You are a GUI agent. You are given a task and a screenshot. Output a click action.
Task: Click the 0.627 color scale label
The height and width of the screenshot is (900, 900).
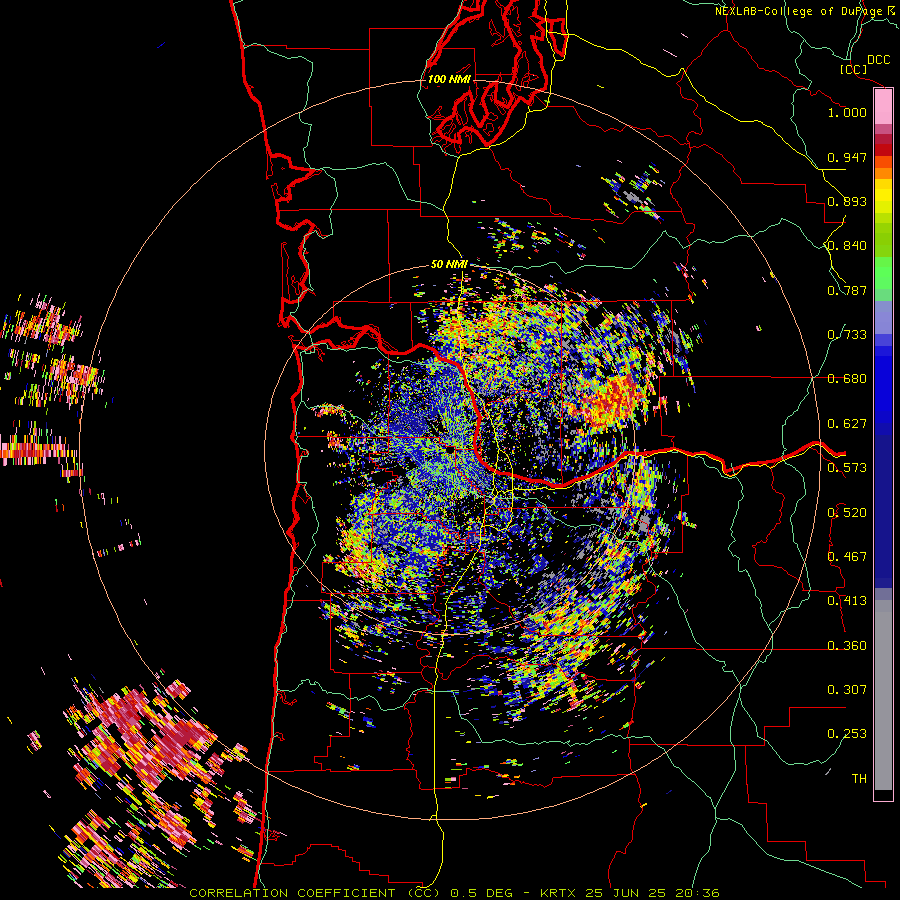tap(847, 424)
